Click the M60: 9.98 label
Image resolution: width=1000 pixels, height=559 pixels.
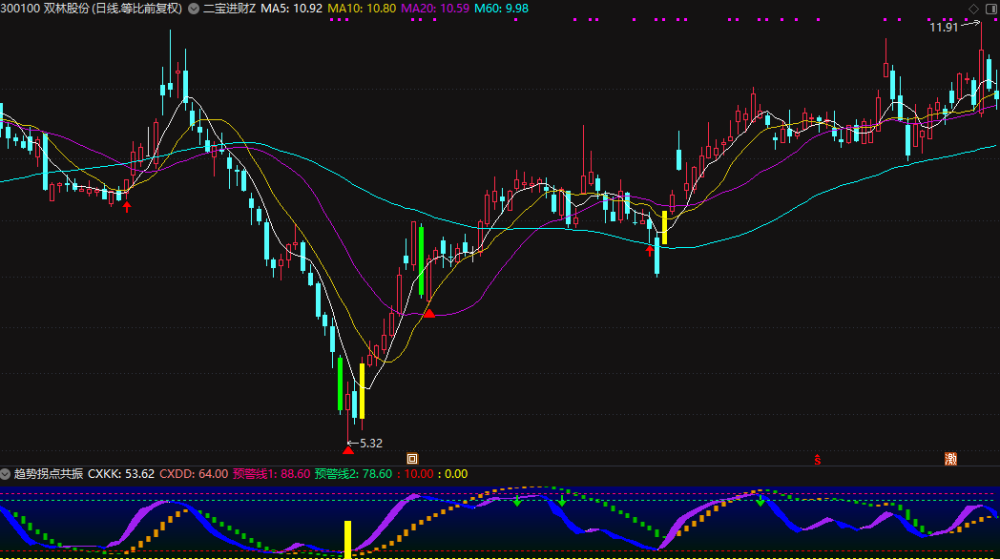pos(501,9)
